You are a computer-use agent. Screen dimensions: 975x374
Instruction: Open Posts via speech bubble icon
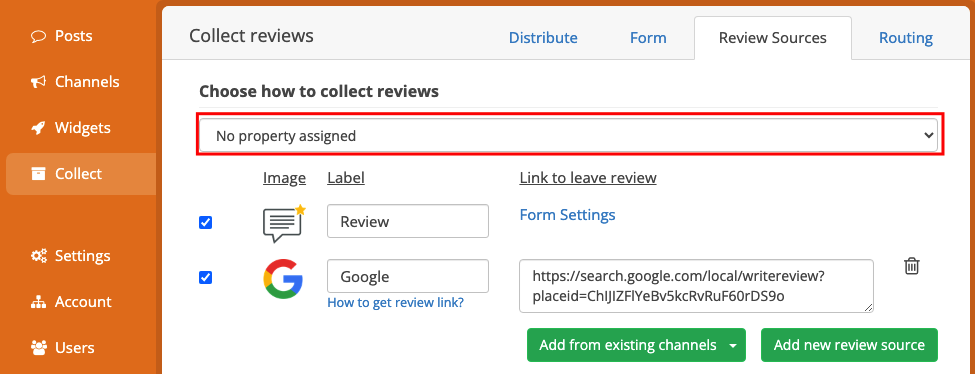point(39,36)
